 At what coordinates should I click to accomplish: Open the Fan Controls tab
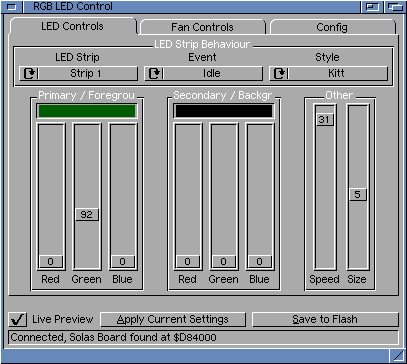(x=202, y=27)
